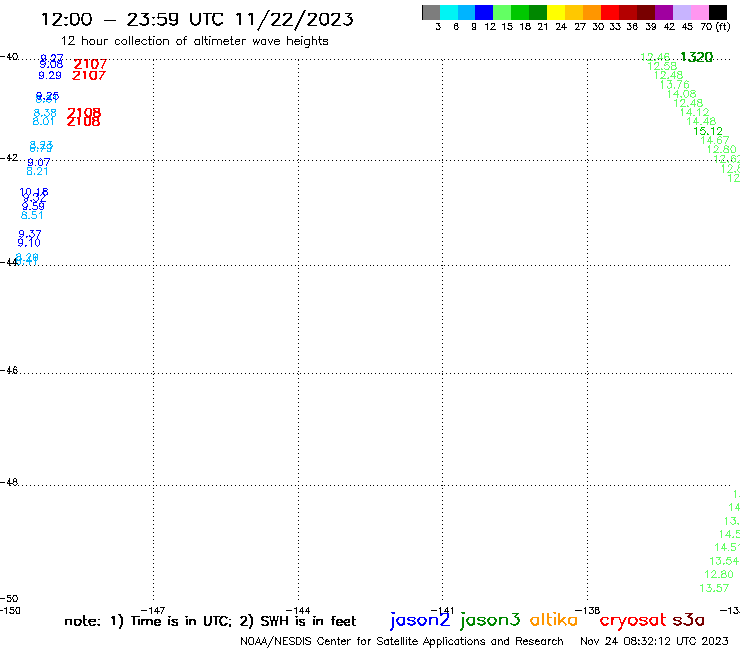The image size is (740, 650).
Task: Click the 13.57 wave height value
Action: coord(714,588)
